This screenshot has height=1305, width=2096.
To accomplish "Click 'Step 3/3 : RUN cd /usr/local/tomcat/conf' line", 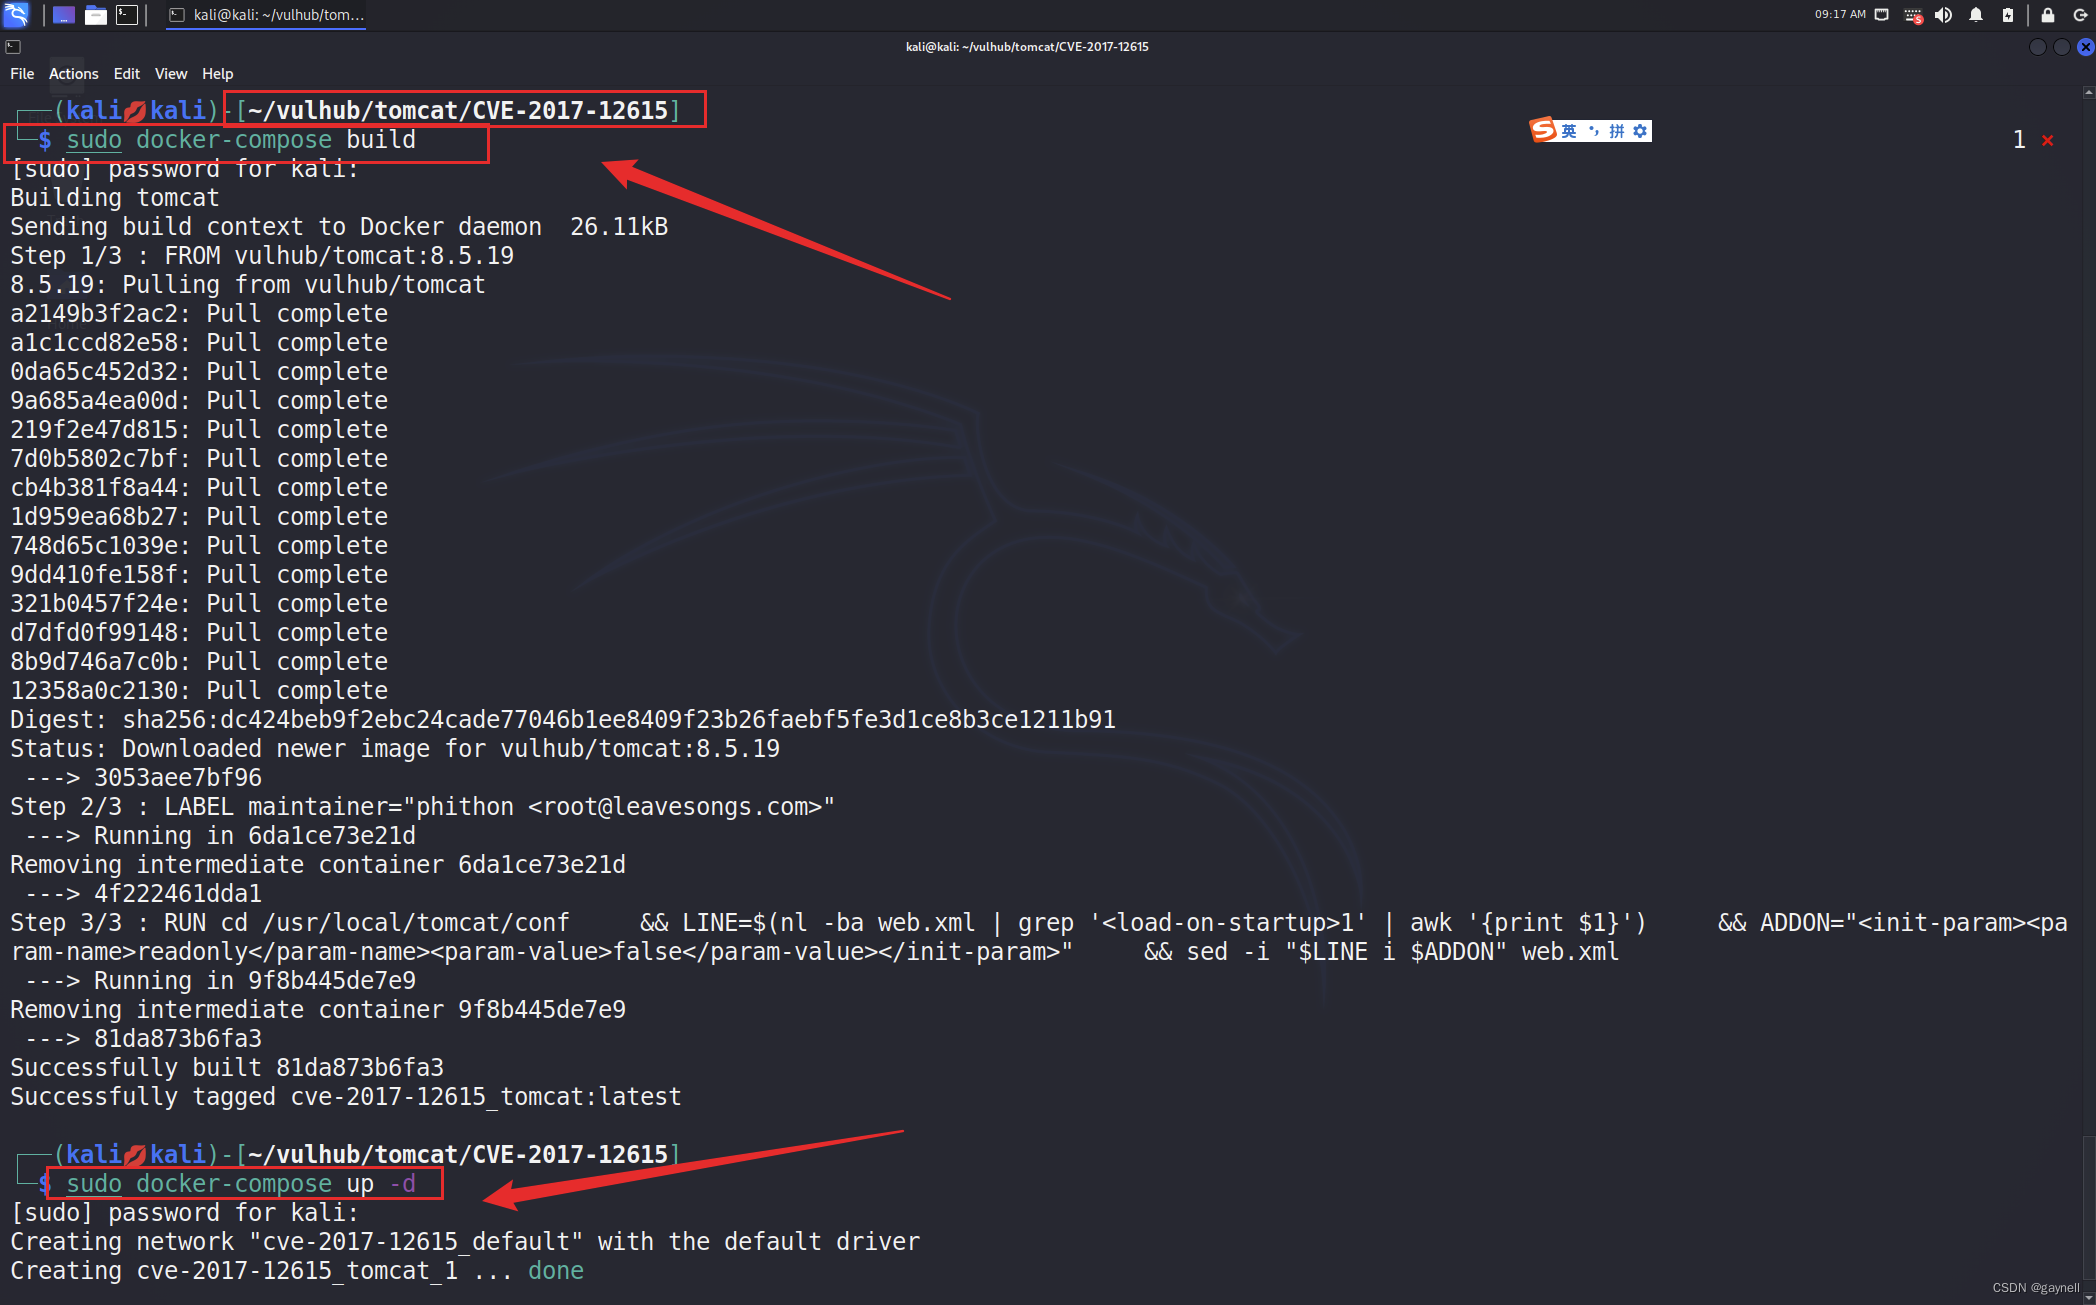I will [1040, 937].
